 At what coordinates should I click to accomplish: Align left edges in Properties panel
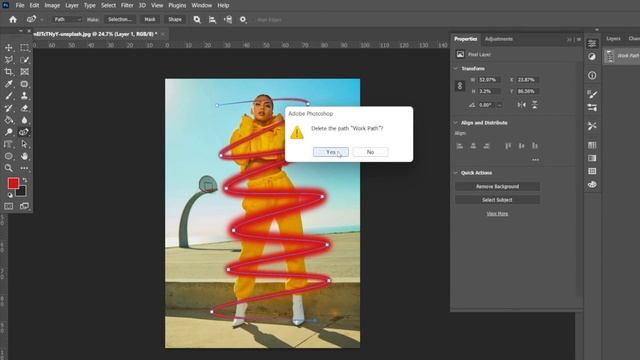coord(460,146)
